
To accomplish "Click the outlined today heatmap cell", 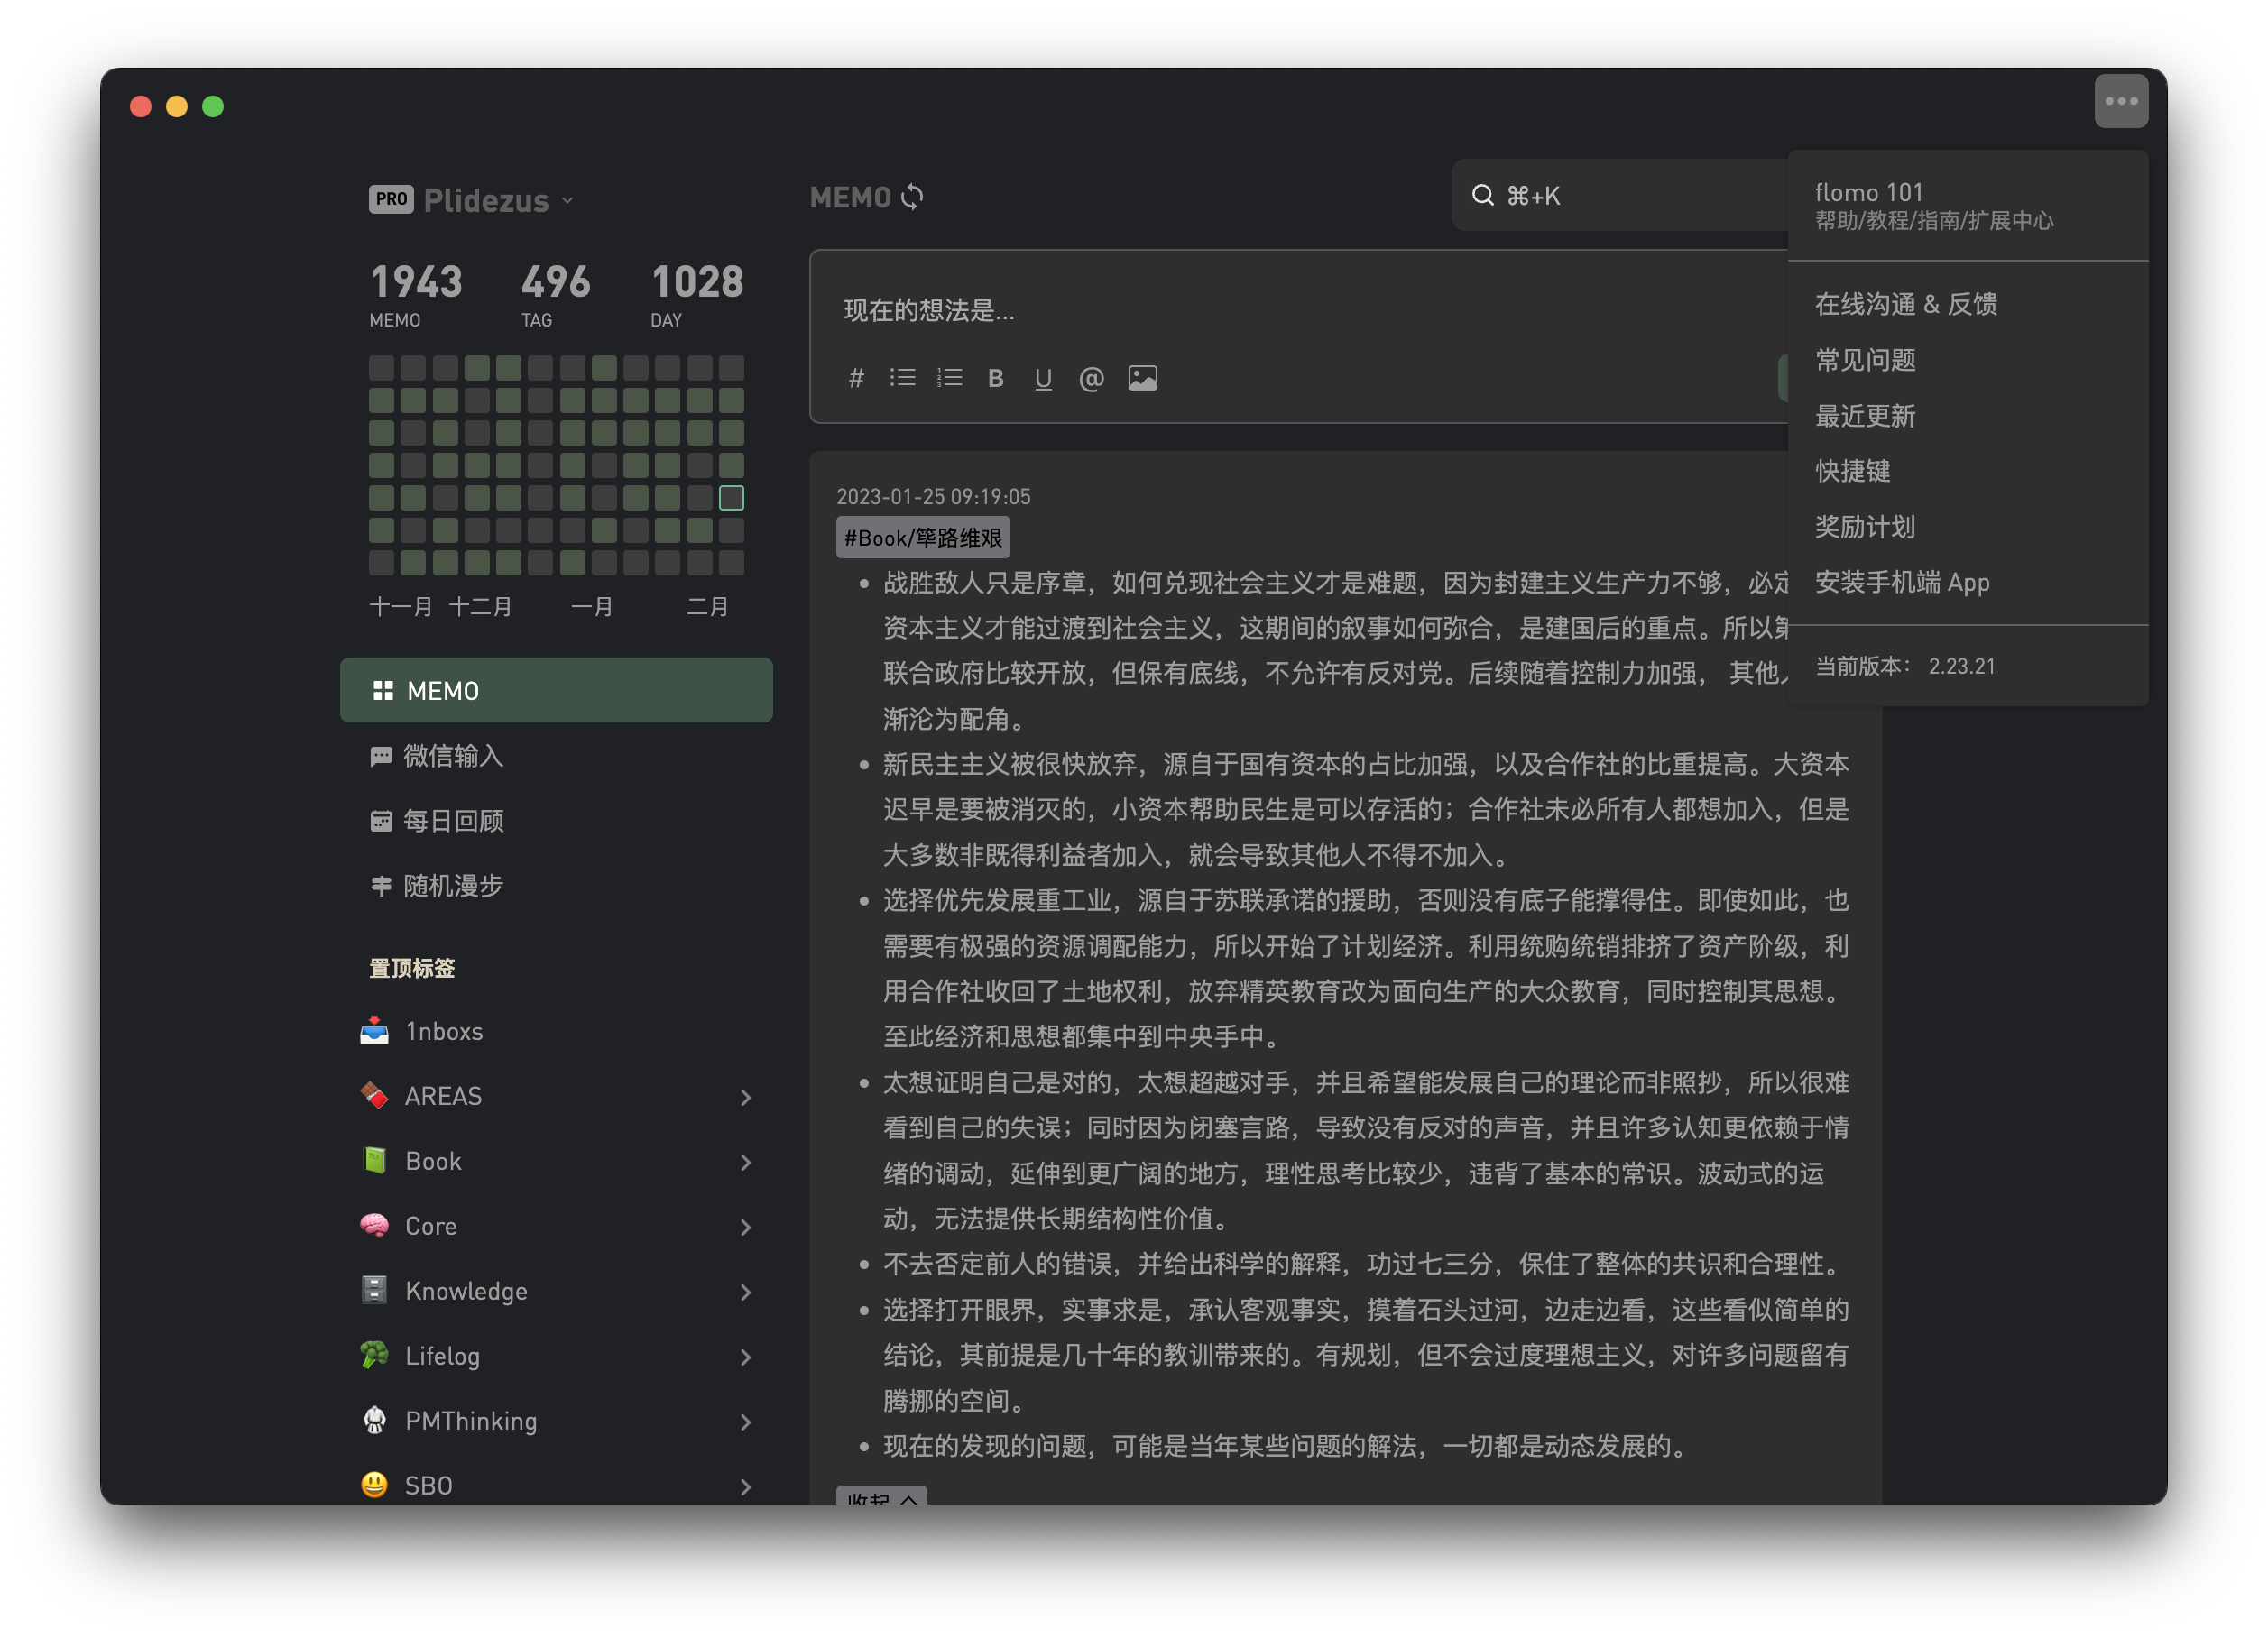I will point(731,497).
